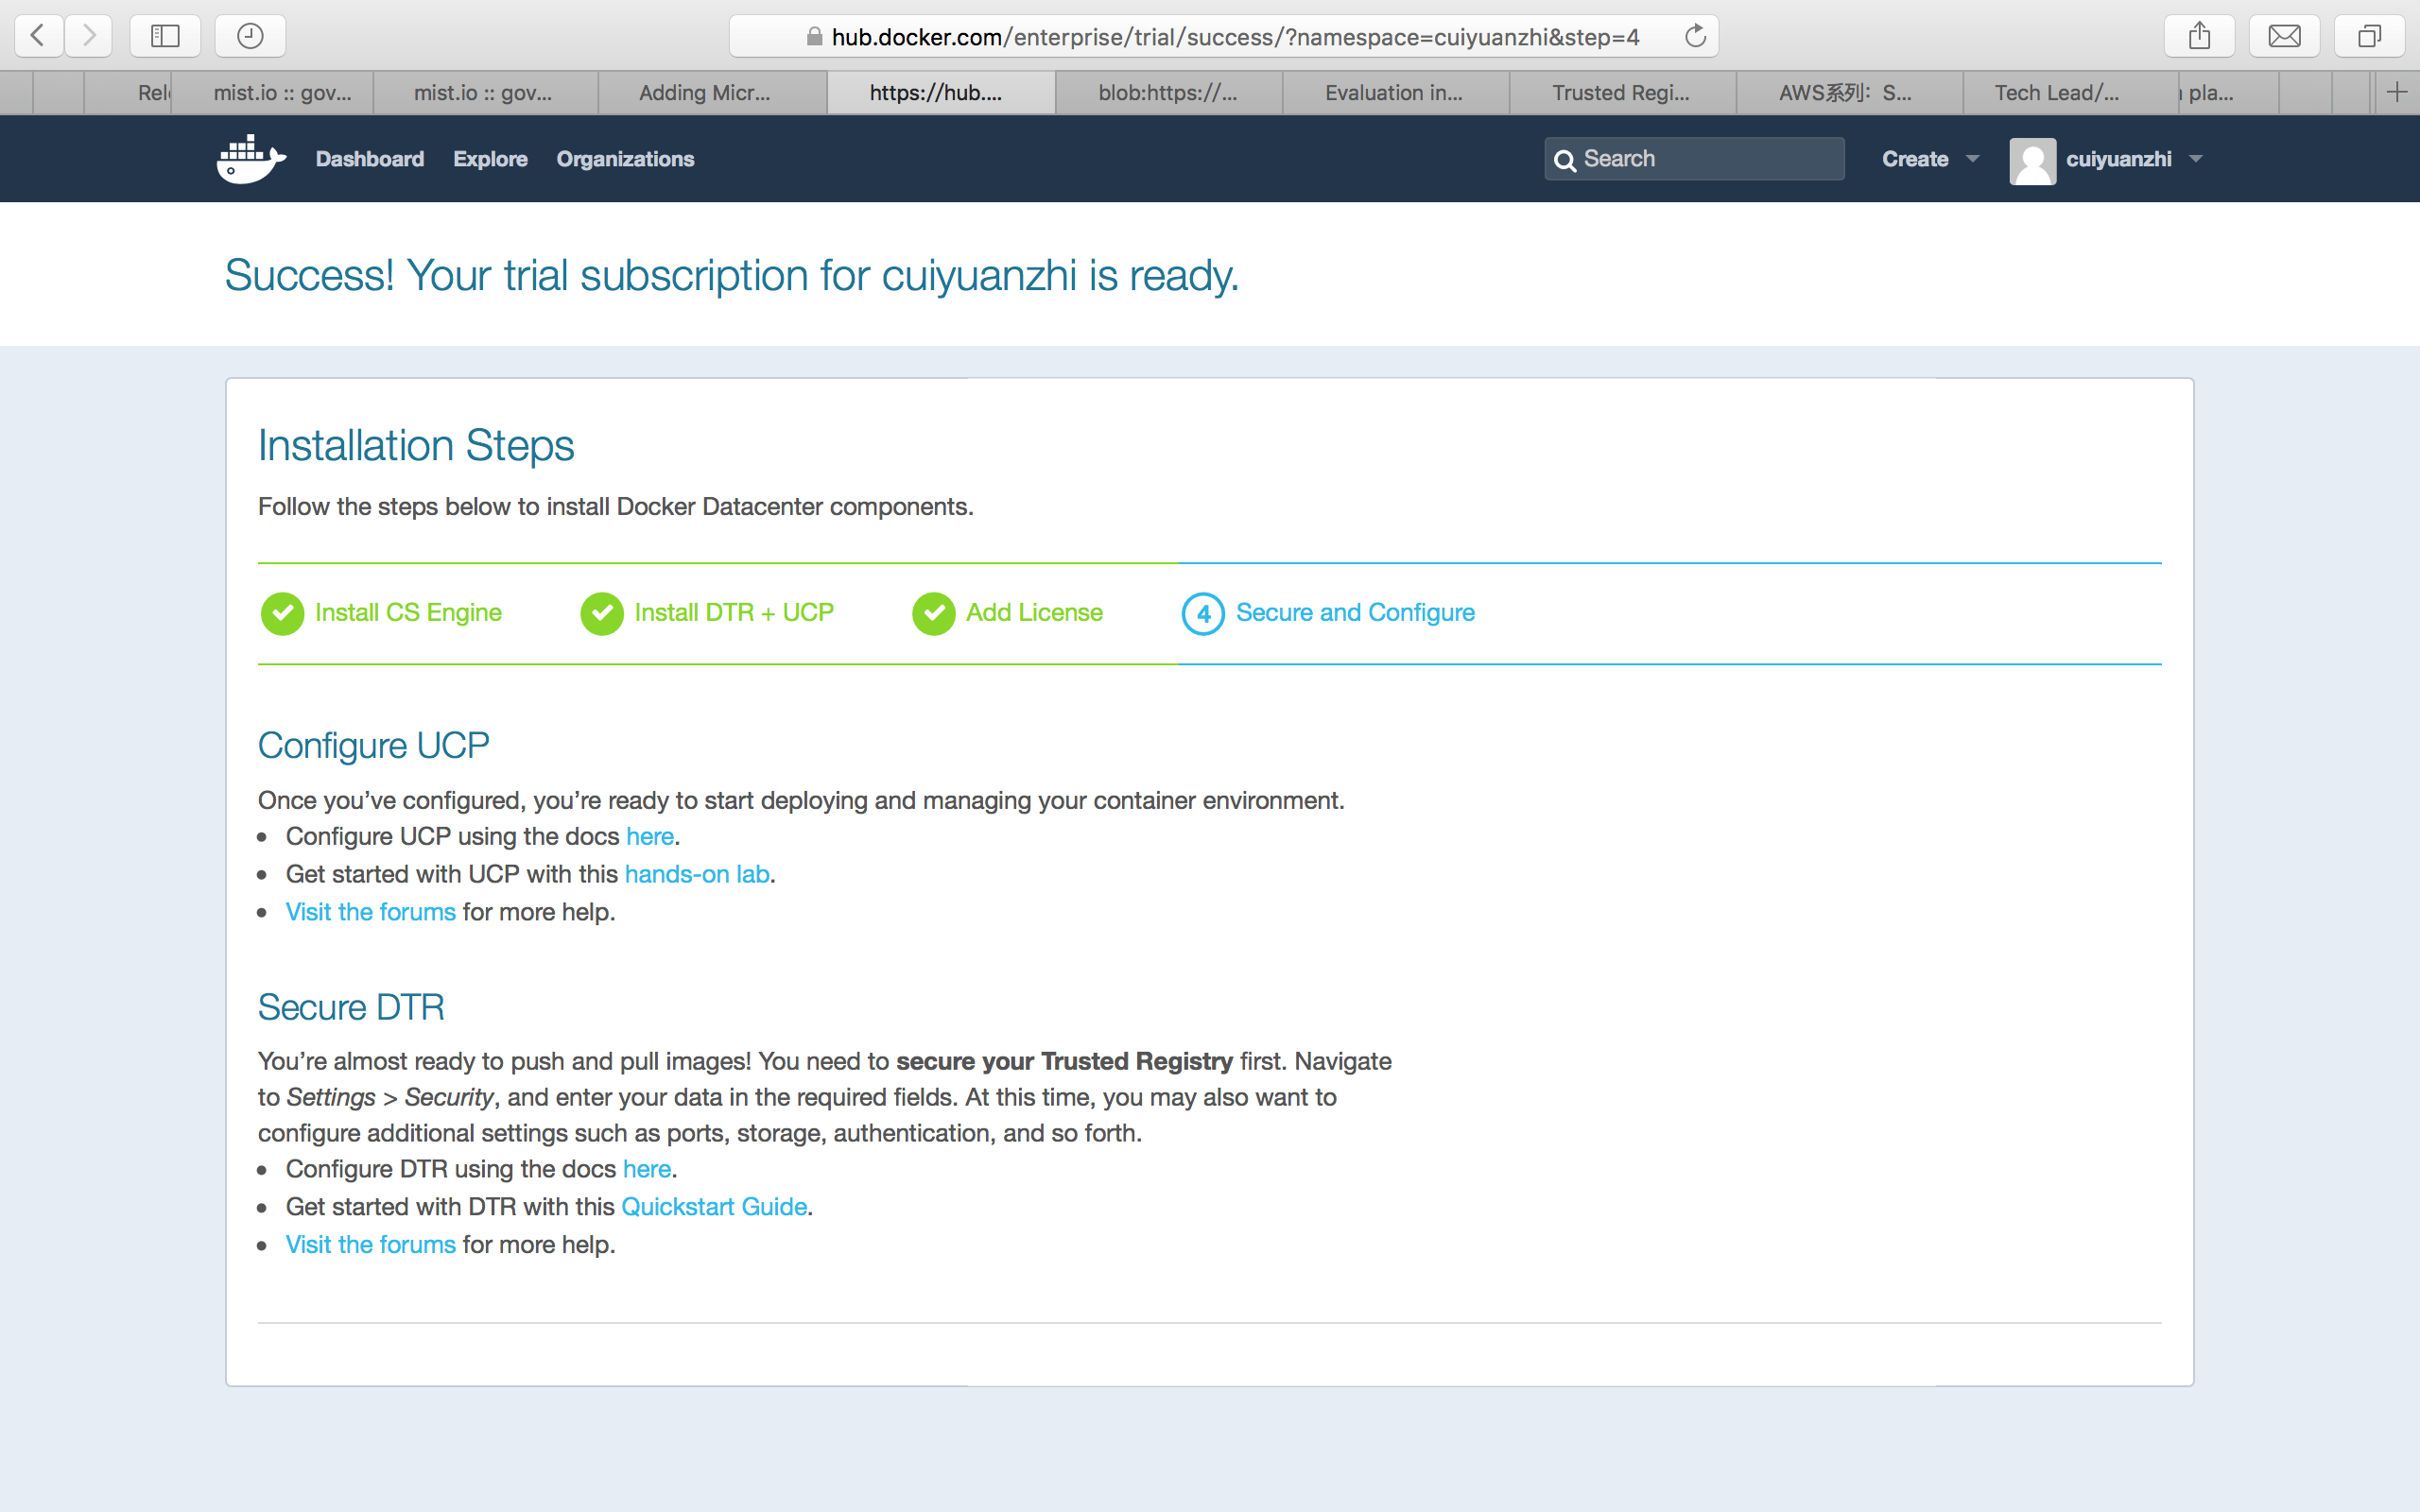Click the cuiyuanzhi avatar image
The height and width of the screenshot is (1512, 2420).
[x=2032, y=160]
